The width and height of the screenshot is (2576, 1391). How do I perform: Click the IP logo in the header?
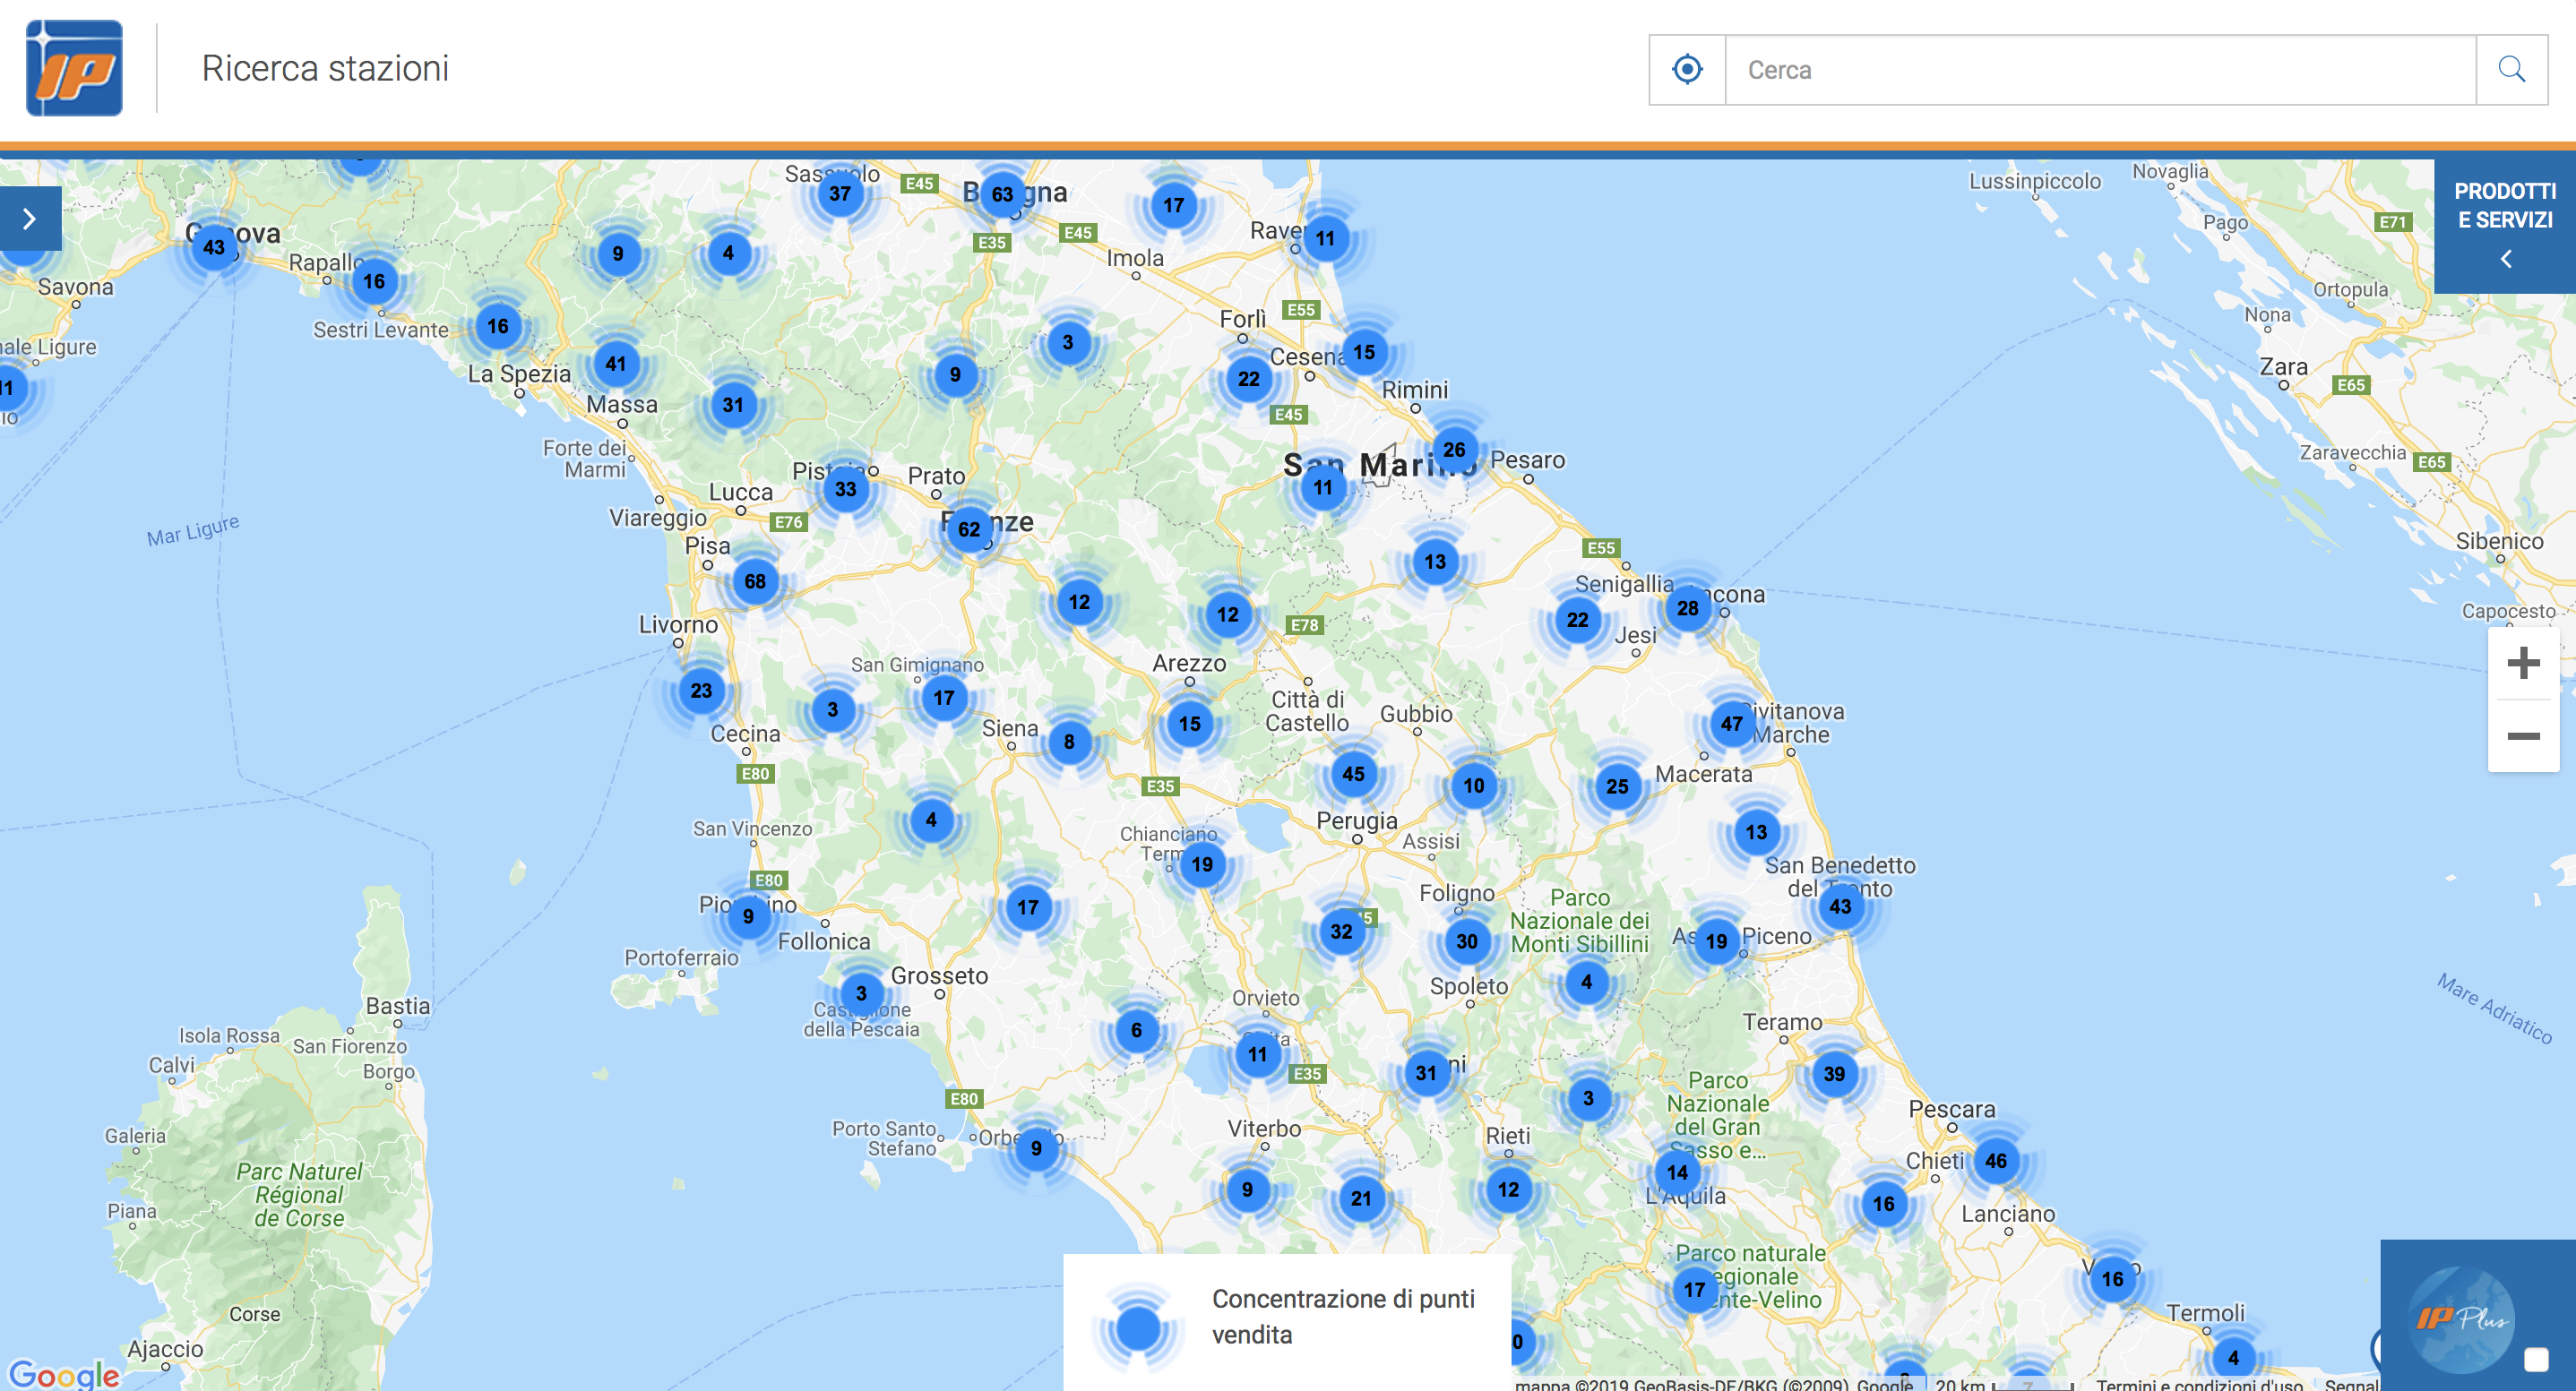[74, 68]
